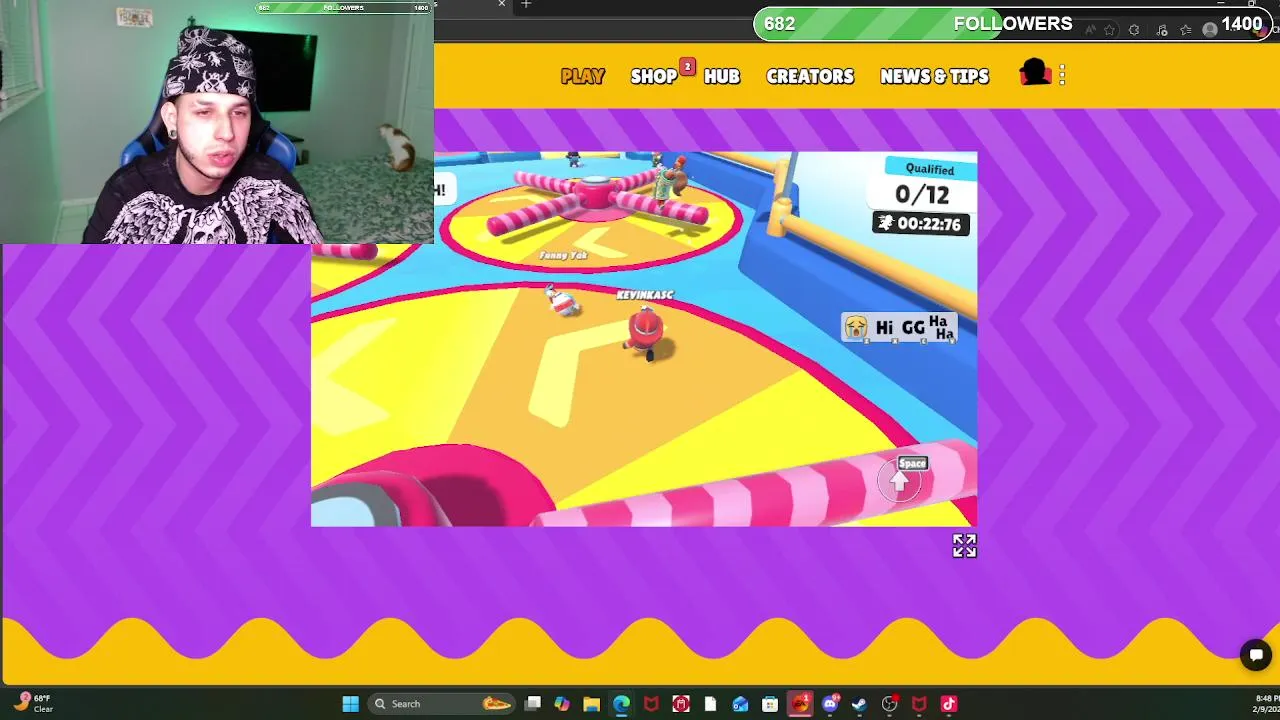This screenshot has height=720, width=1280.
Task: Click the followers goal progress bar
Action: (1012, 24)
